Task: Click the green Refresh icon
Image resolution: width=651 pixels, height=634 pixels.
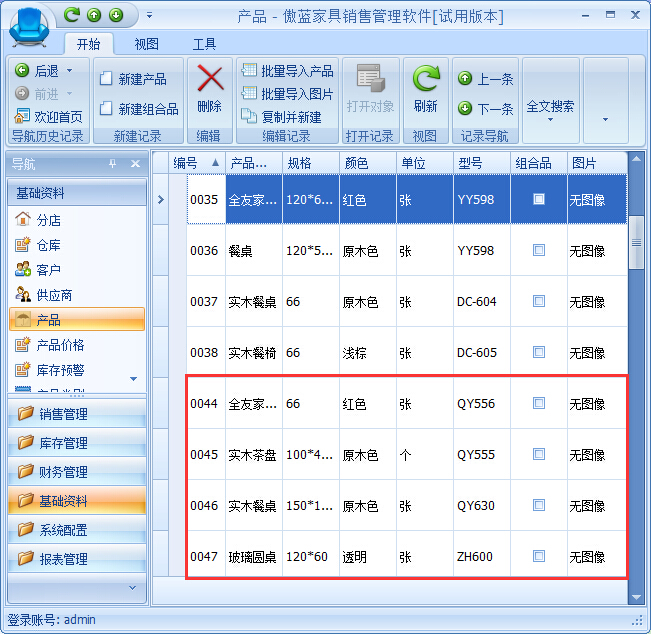Action: (x=426, y=80)
